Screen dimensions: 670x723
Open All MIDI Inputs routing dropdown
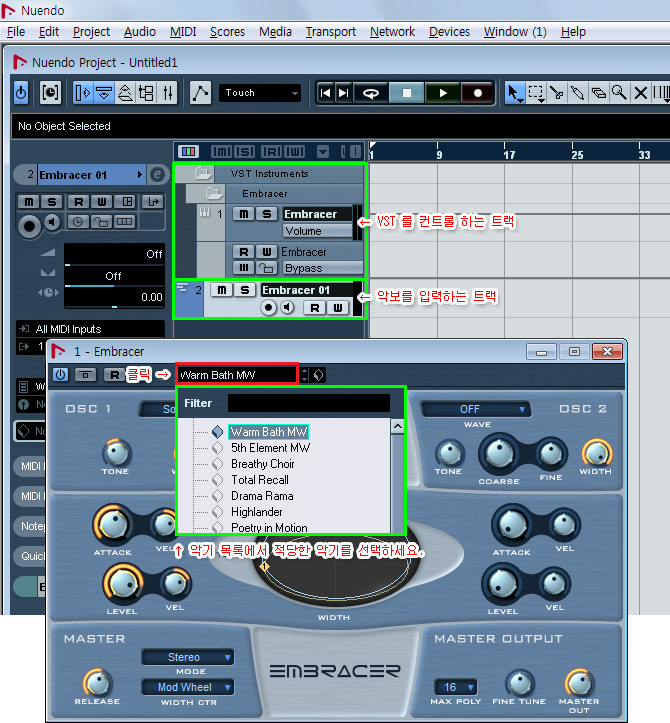tap(90, 329)
